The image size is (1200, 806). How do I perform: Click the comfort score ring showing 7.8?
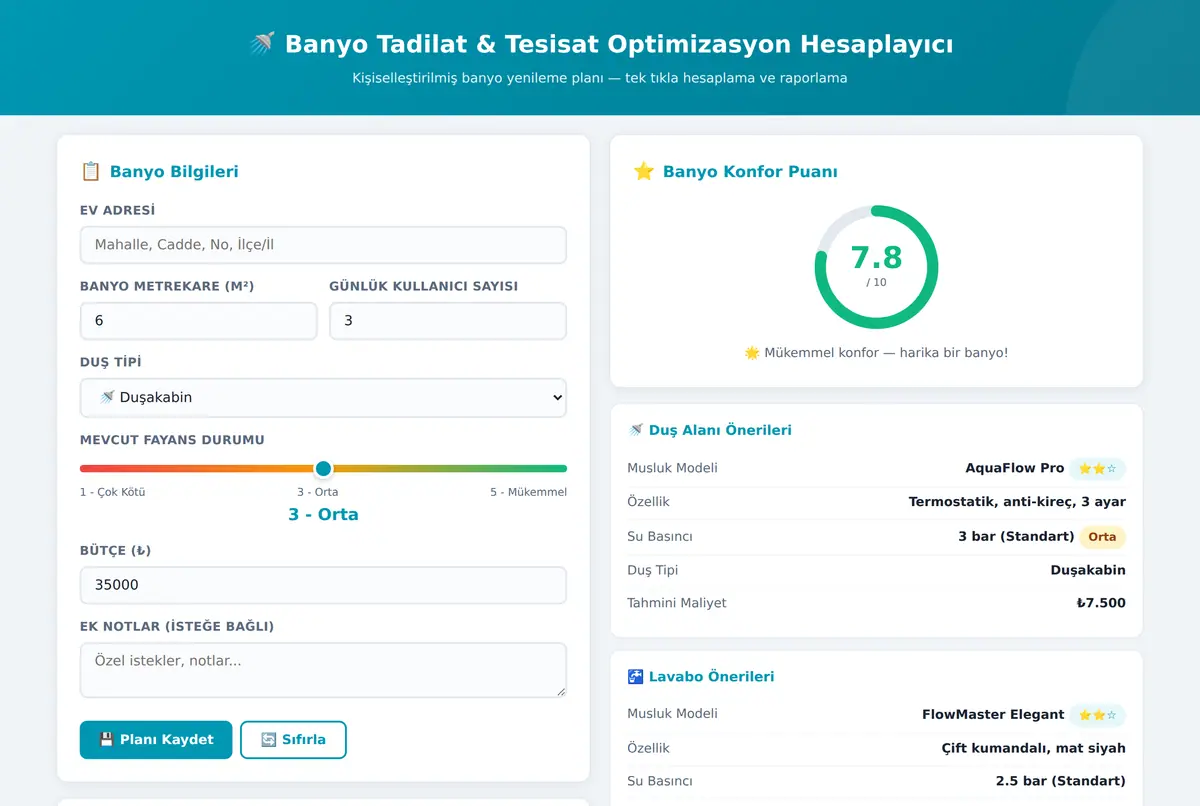point(876,267)
